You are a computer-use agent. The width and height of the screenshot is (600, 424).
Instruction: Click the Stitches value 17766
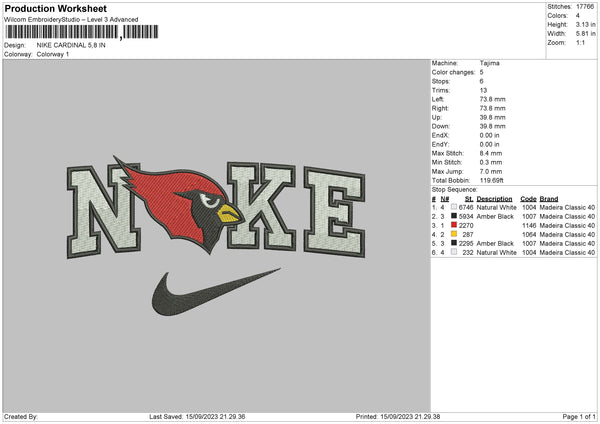585,7
